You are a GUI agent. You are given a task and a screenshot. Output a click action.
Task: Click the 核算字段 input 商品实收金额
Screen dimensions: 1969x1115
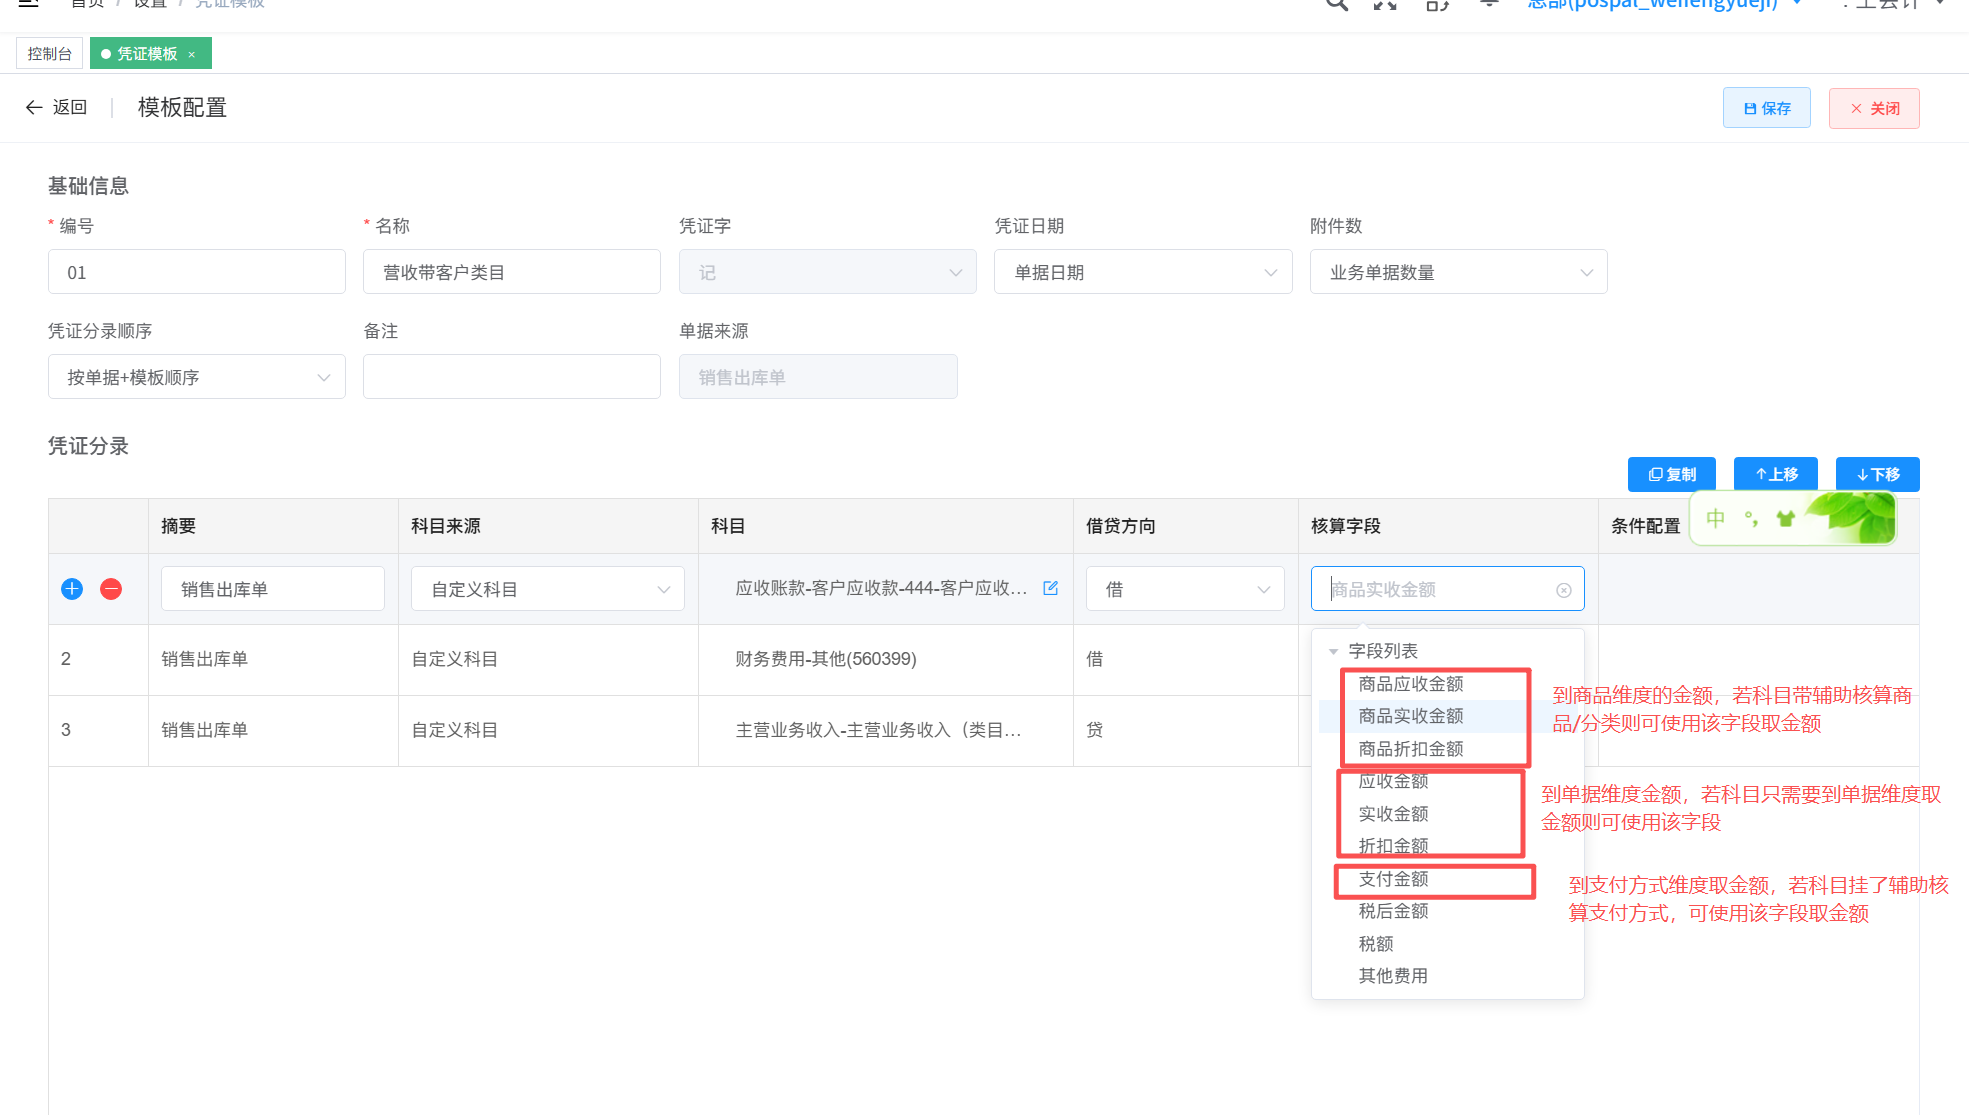(1447, 589)
